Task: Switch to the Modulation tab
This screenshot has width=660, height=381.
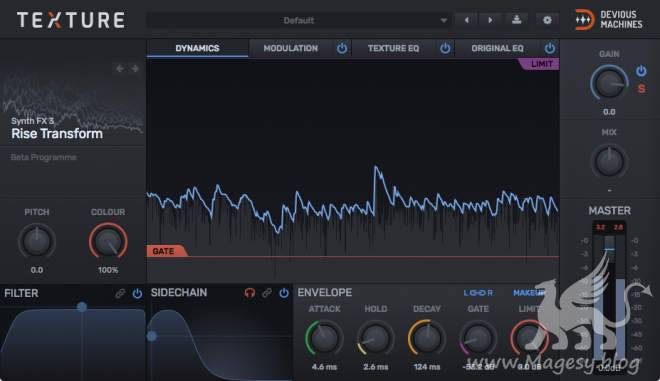Action: click(x=290, y=48)
